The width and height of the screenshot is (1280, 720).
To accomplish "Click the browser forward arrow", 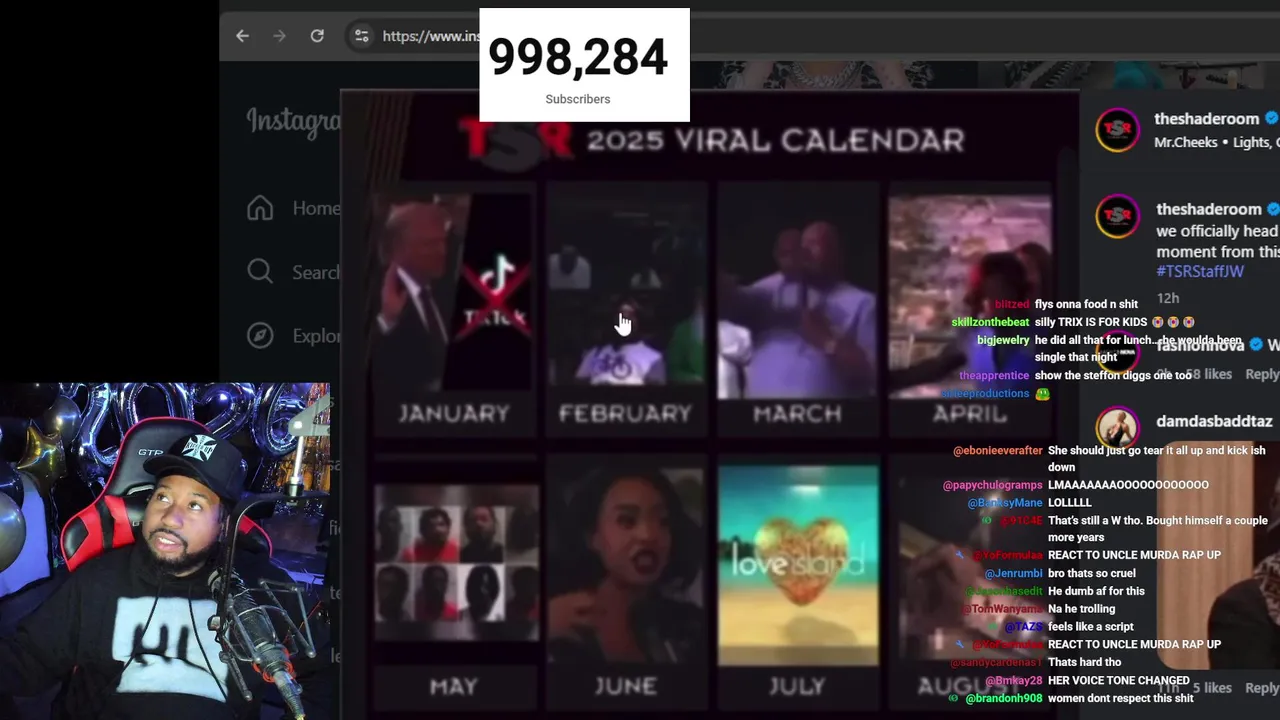I will (x=280, y=36).
